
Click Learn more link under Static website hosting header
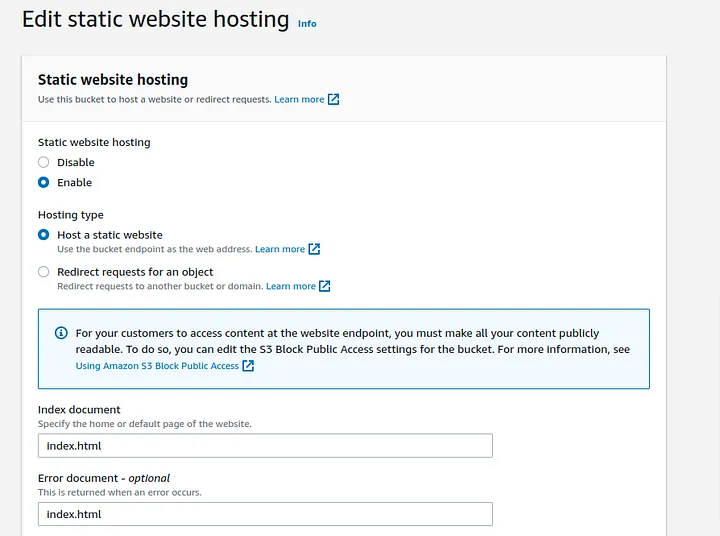[x=299, y=99]
